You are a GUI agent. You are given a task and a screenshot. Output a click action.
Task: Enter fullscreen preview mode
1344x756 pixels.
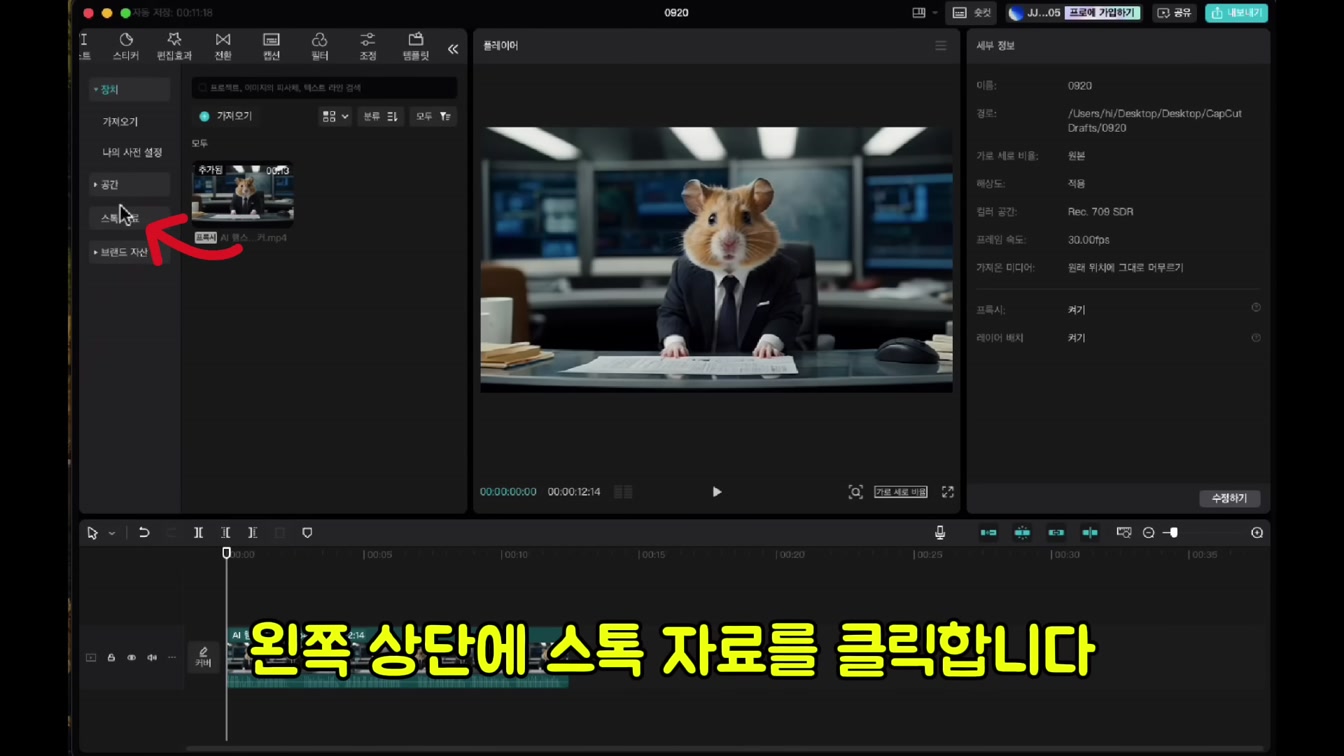point(948,492)
